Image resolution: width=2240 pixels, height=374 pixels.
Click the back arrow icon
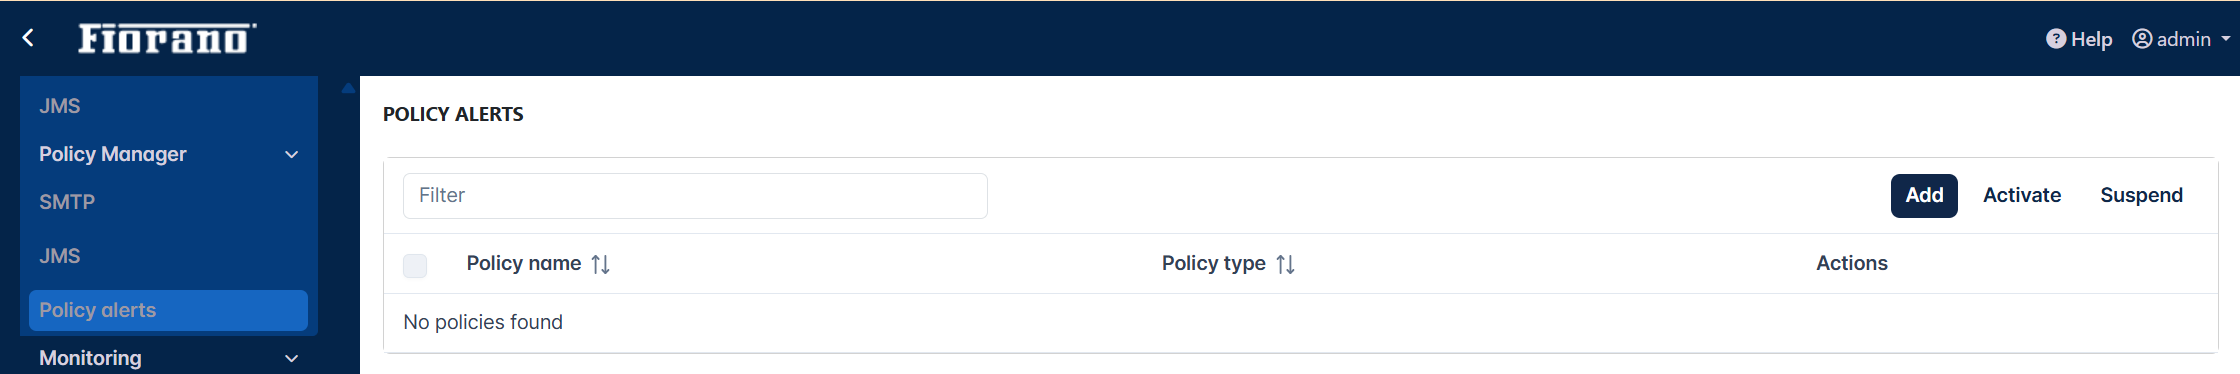[x=28, y=38]
